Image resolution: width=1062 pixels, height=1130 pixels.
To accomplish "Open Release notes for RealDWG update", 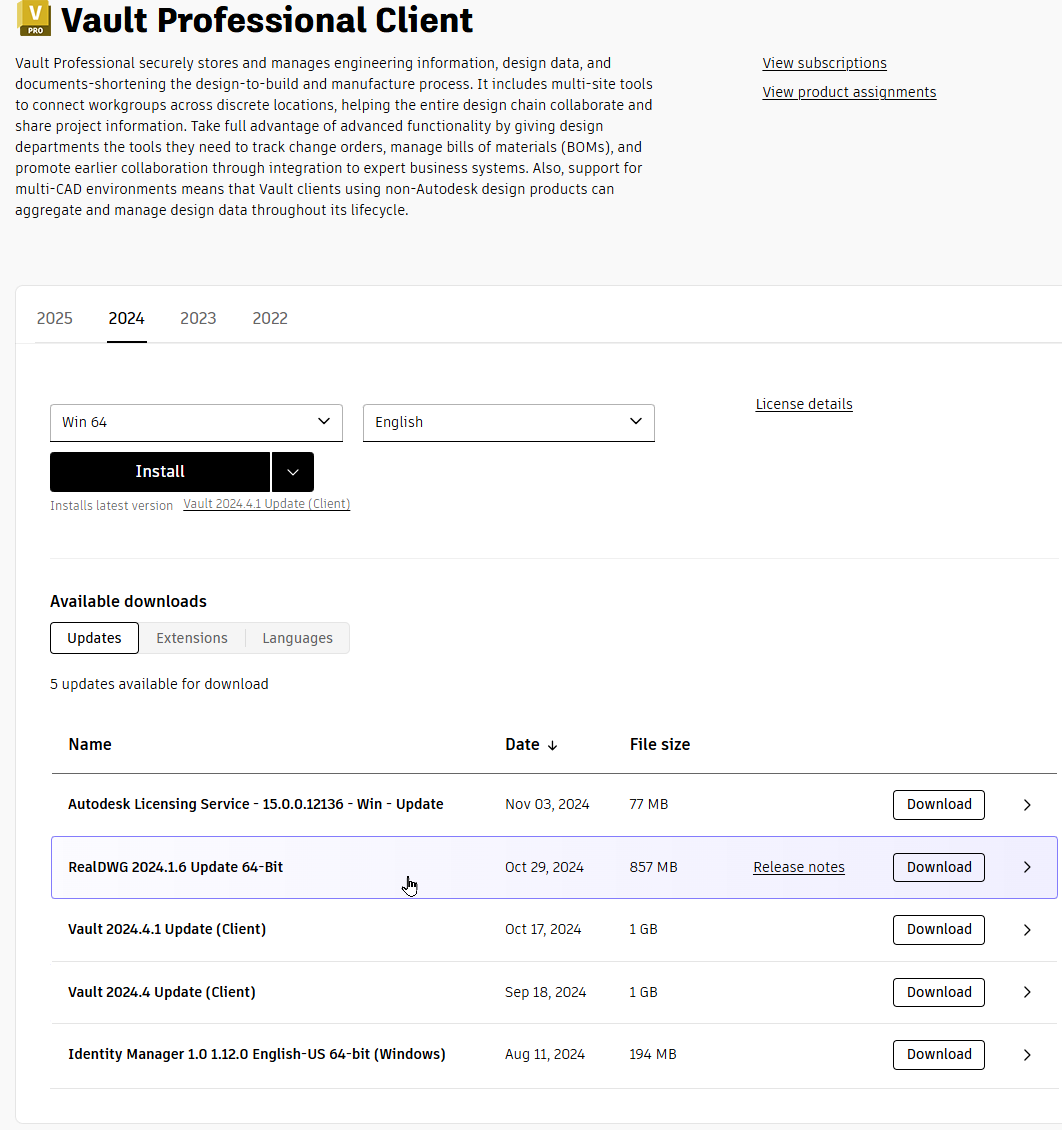I will 798,867.
